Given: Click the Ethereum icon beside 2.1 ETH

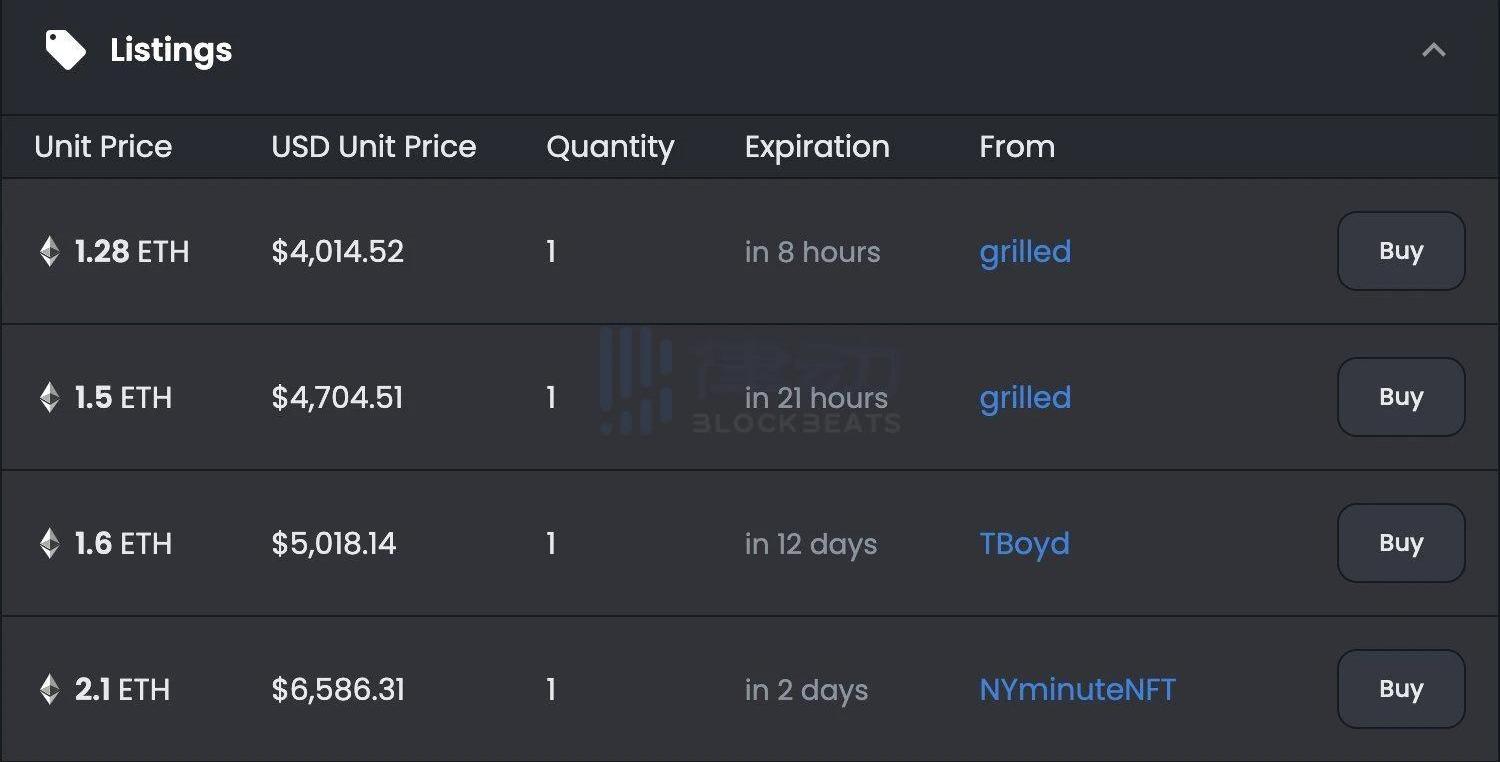Looking at the screenshot, I should point(49,690).
